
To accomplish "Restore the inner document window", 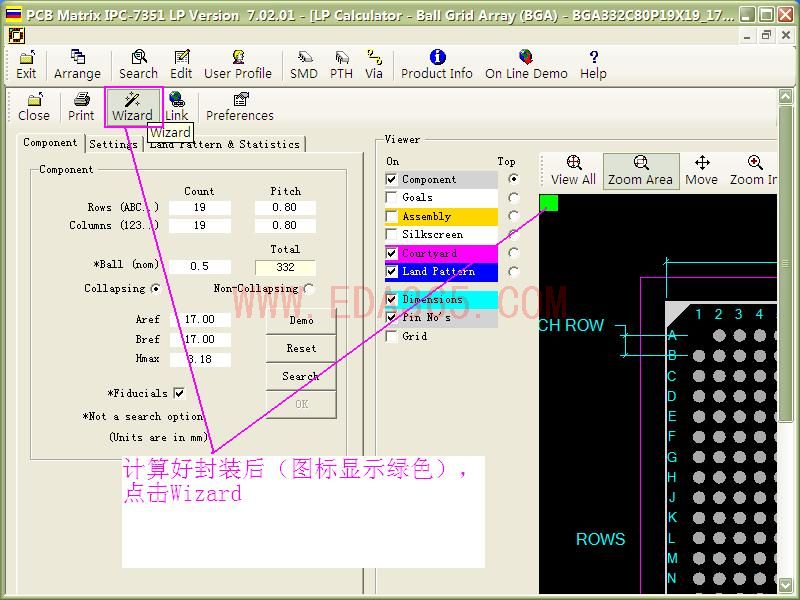I will pos(766,35).
